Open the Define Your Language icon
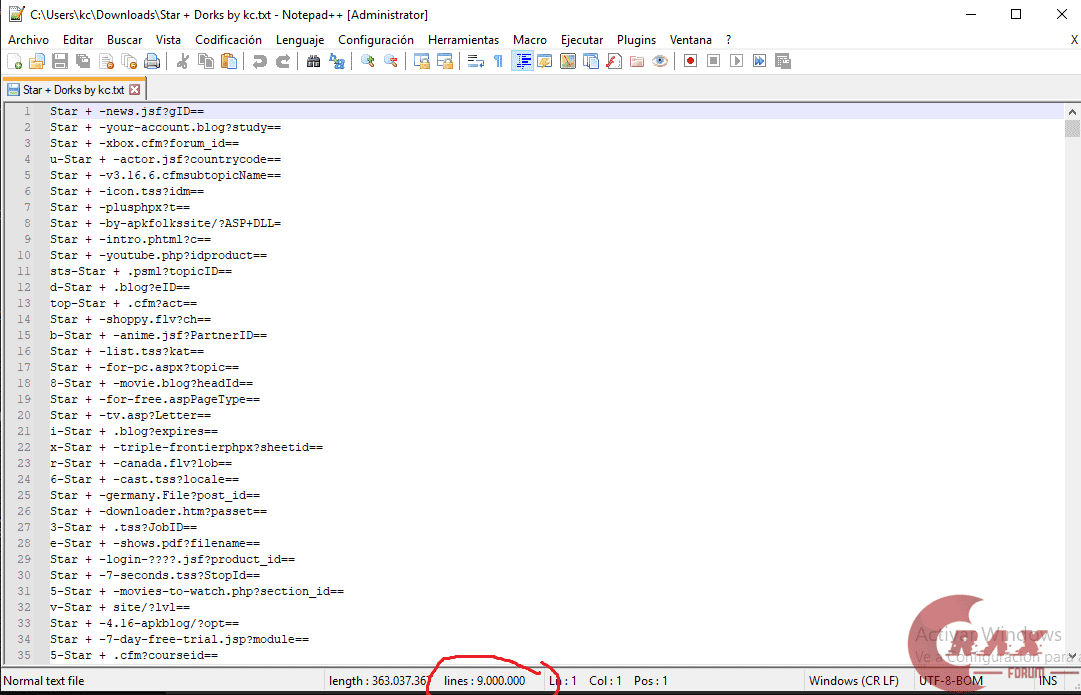This screenshot has height=695, width=1081. point(545,61)
